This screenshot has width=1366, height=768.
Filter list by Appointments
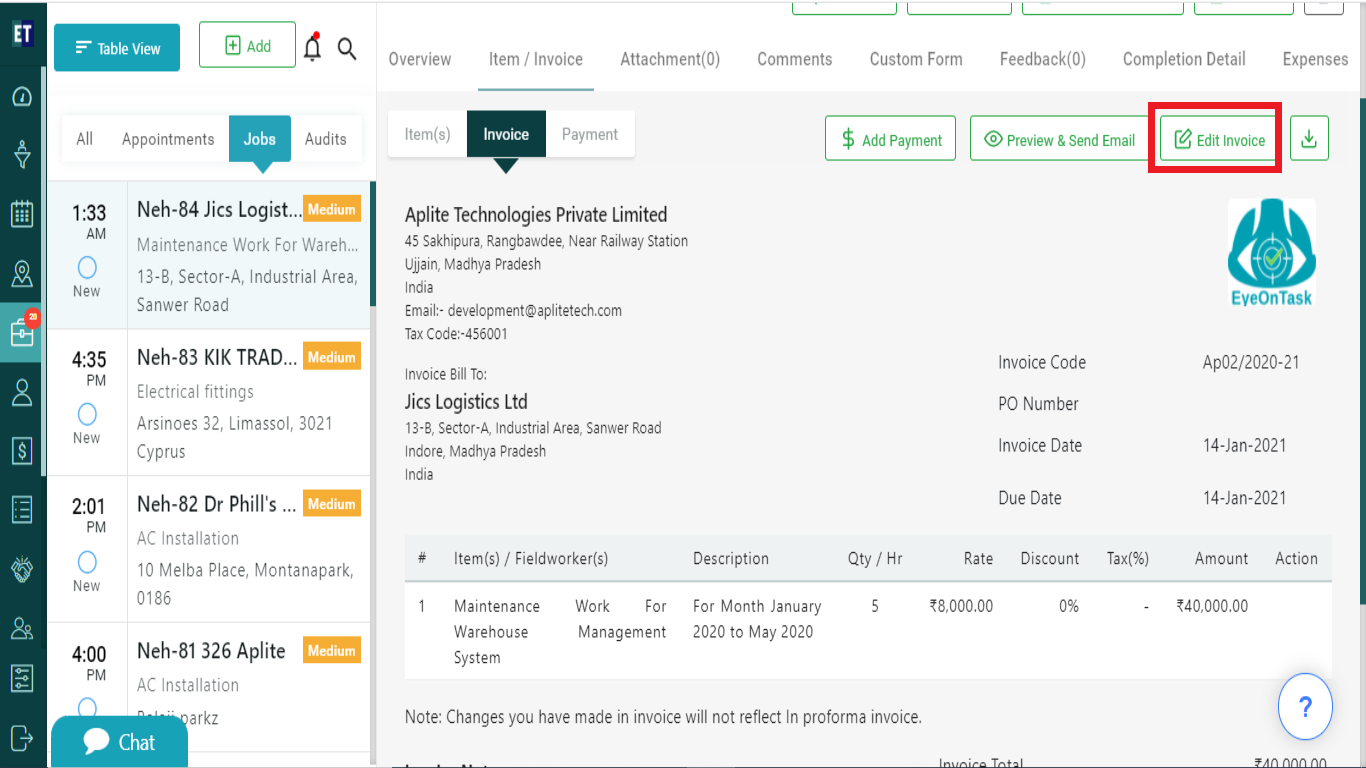click(x=168, y=139)
